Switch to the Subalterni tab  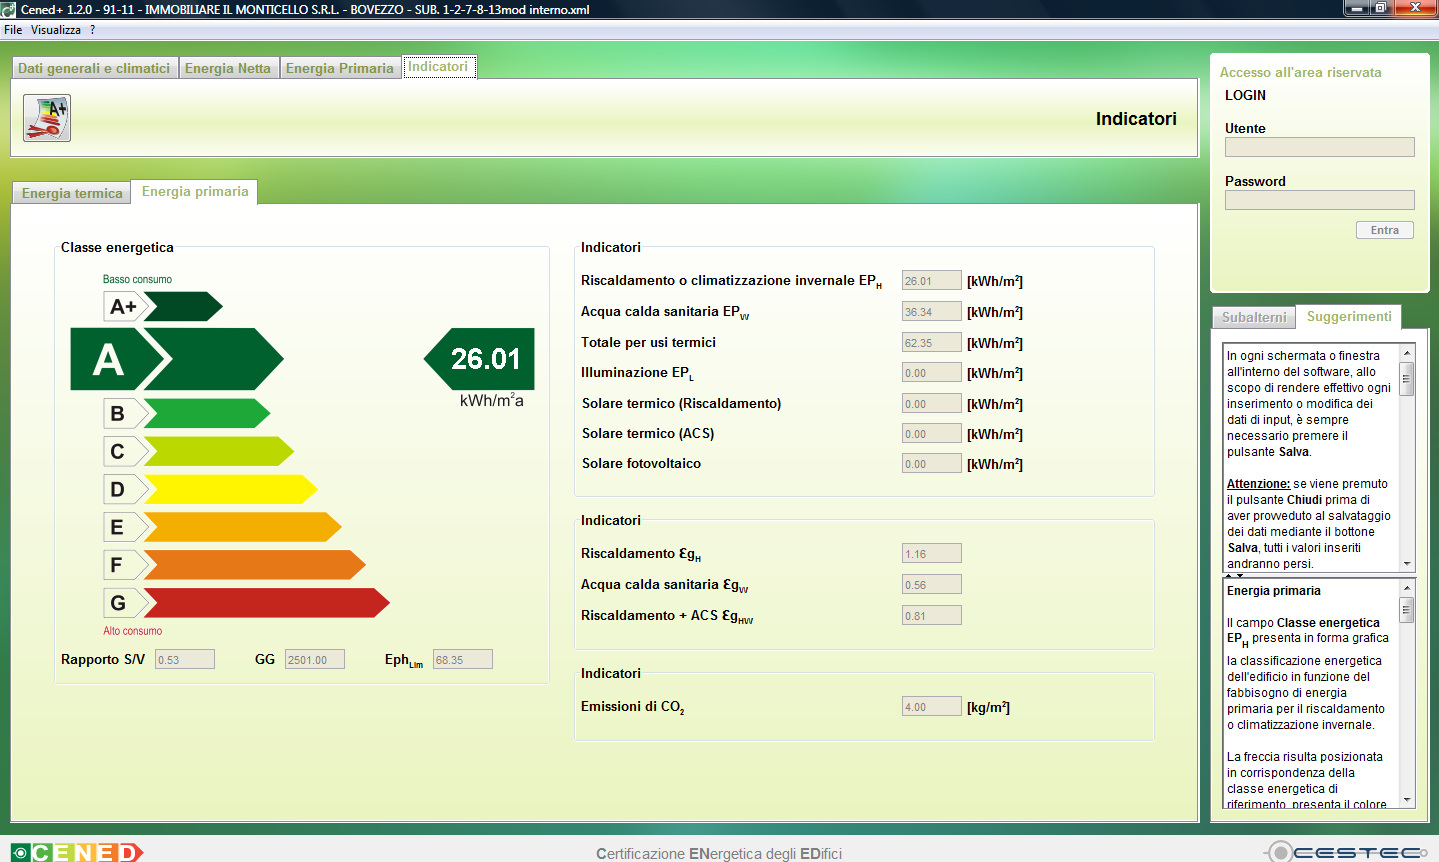pos(1254,317)
